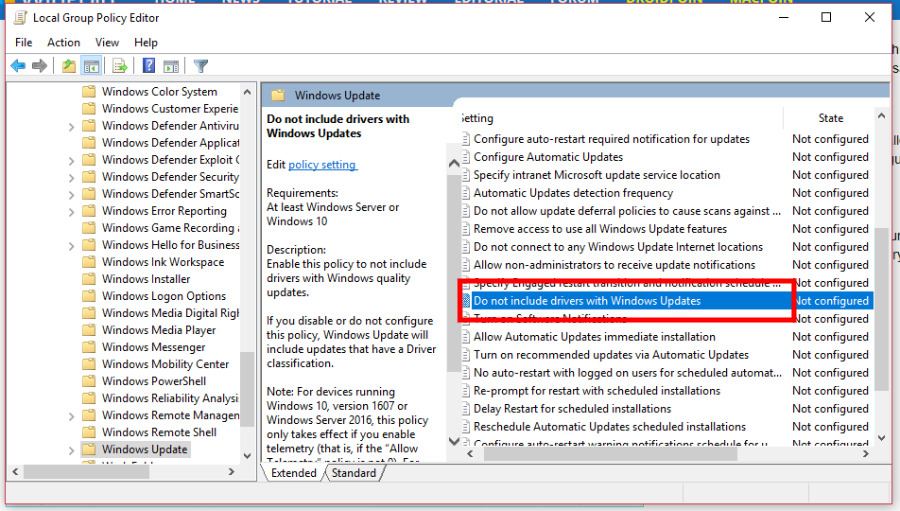
Task: Click the Local Group Policy Editor title icon
Action: [x=20, y=18]
